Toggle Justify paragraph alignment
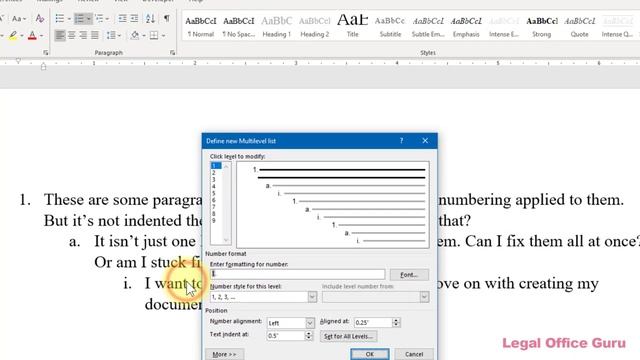 (x=95, y=36)
